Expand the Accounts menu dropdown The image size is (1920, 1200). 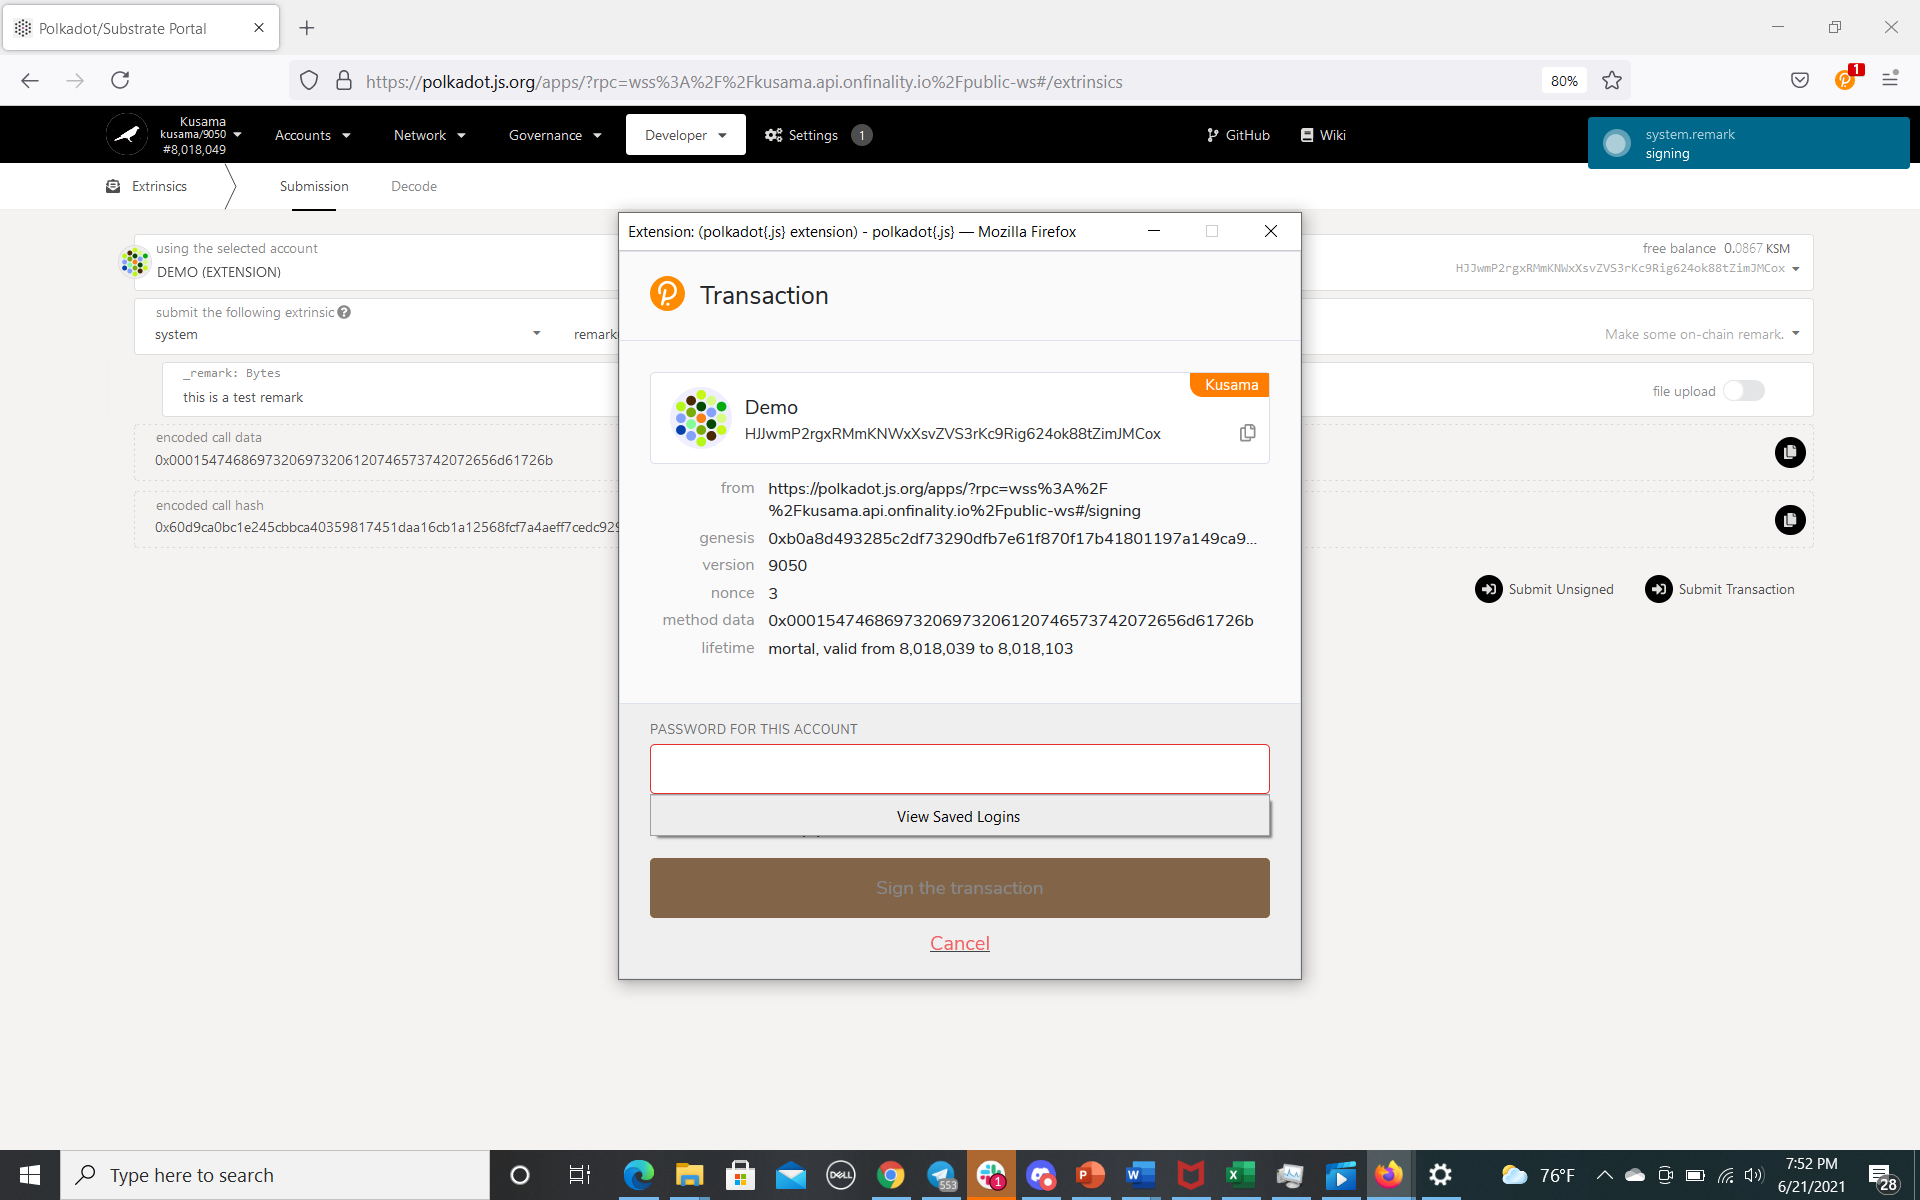pyautogui.click(x=312, y=135)
